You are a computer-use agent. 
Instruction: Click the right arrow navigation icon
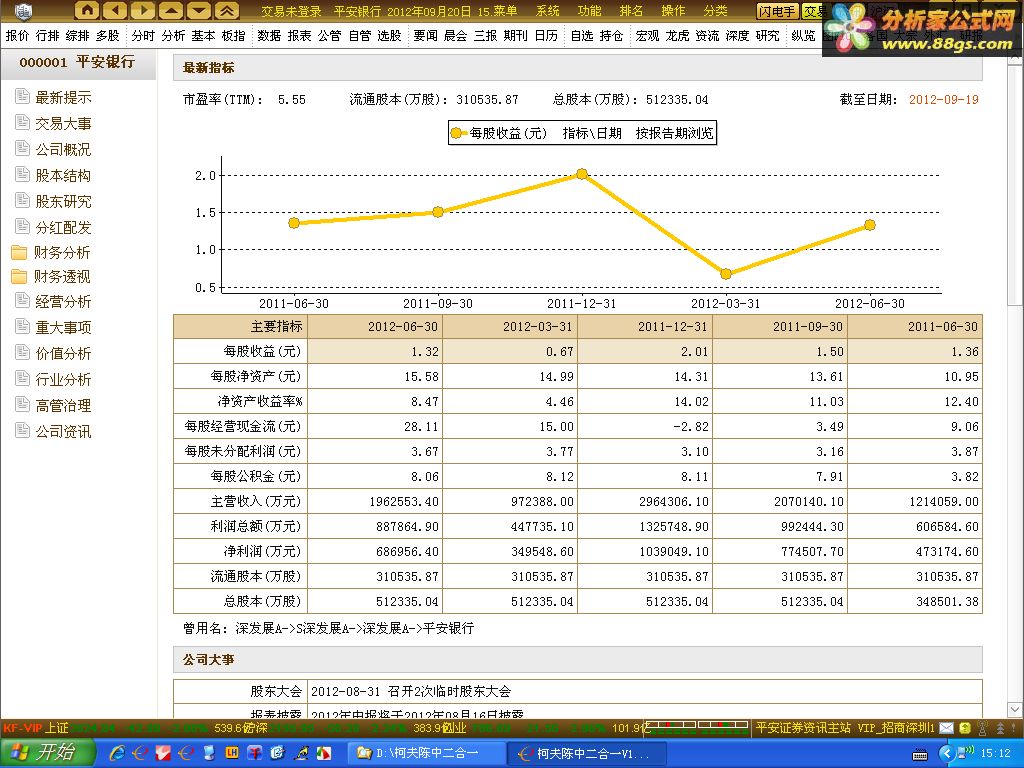click(x=143, y=10)
